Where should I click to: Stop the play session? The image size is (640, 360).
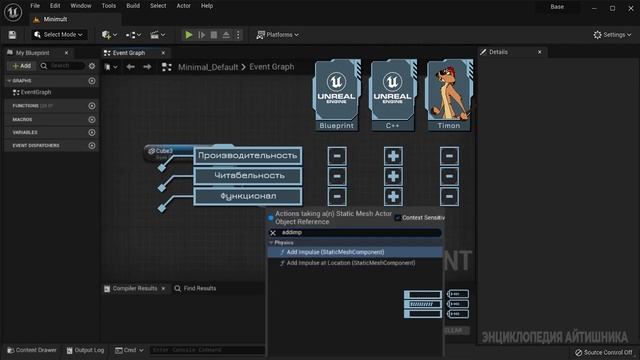pyautogui.click(x=214, y=35)
